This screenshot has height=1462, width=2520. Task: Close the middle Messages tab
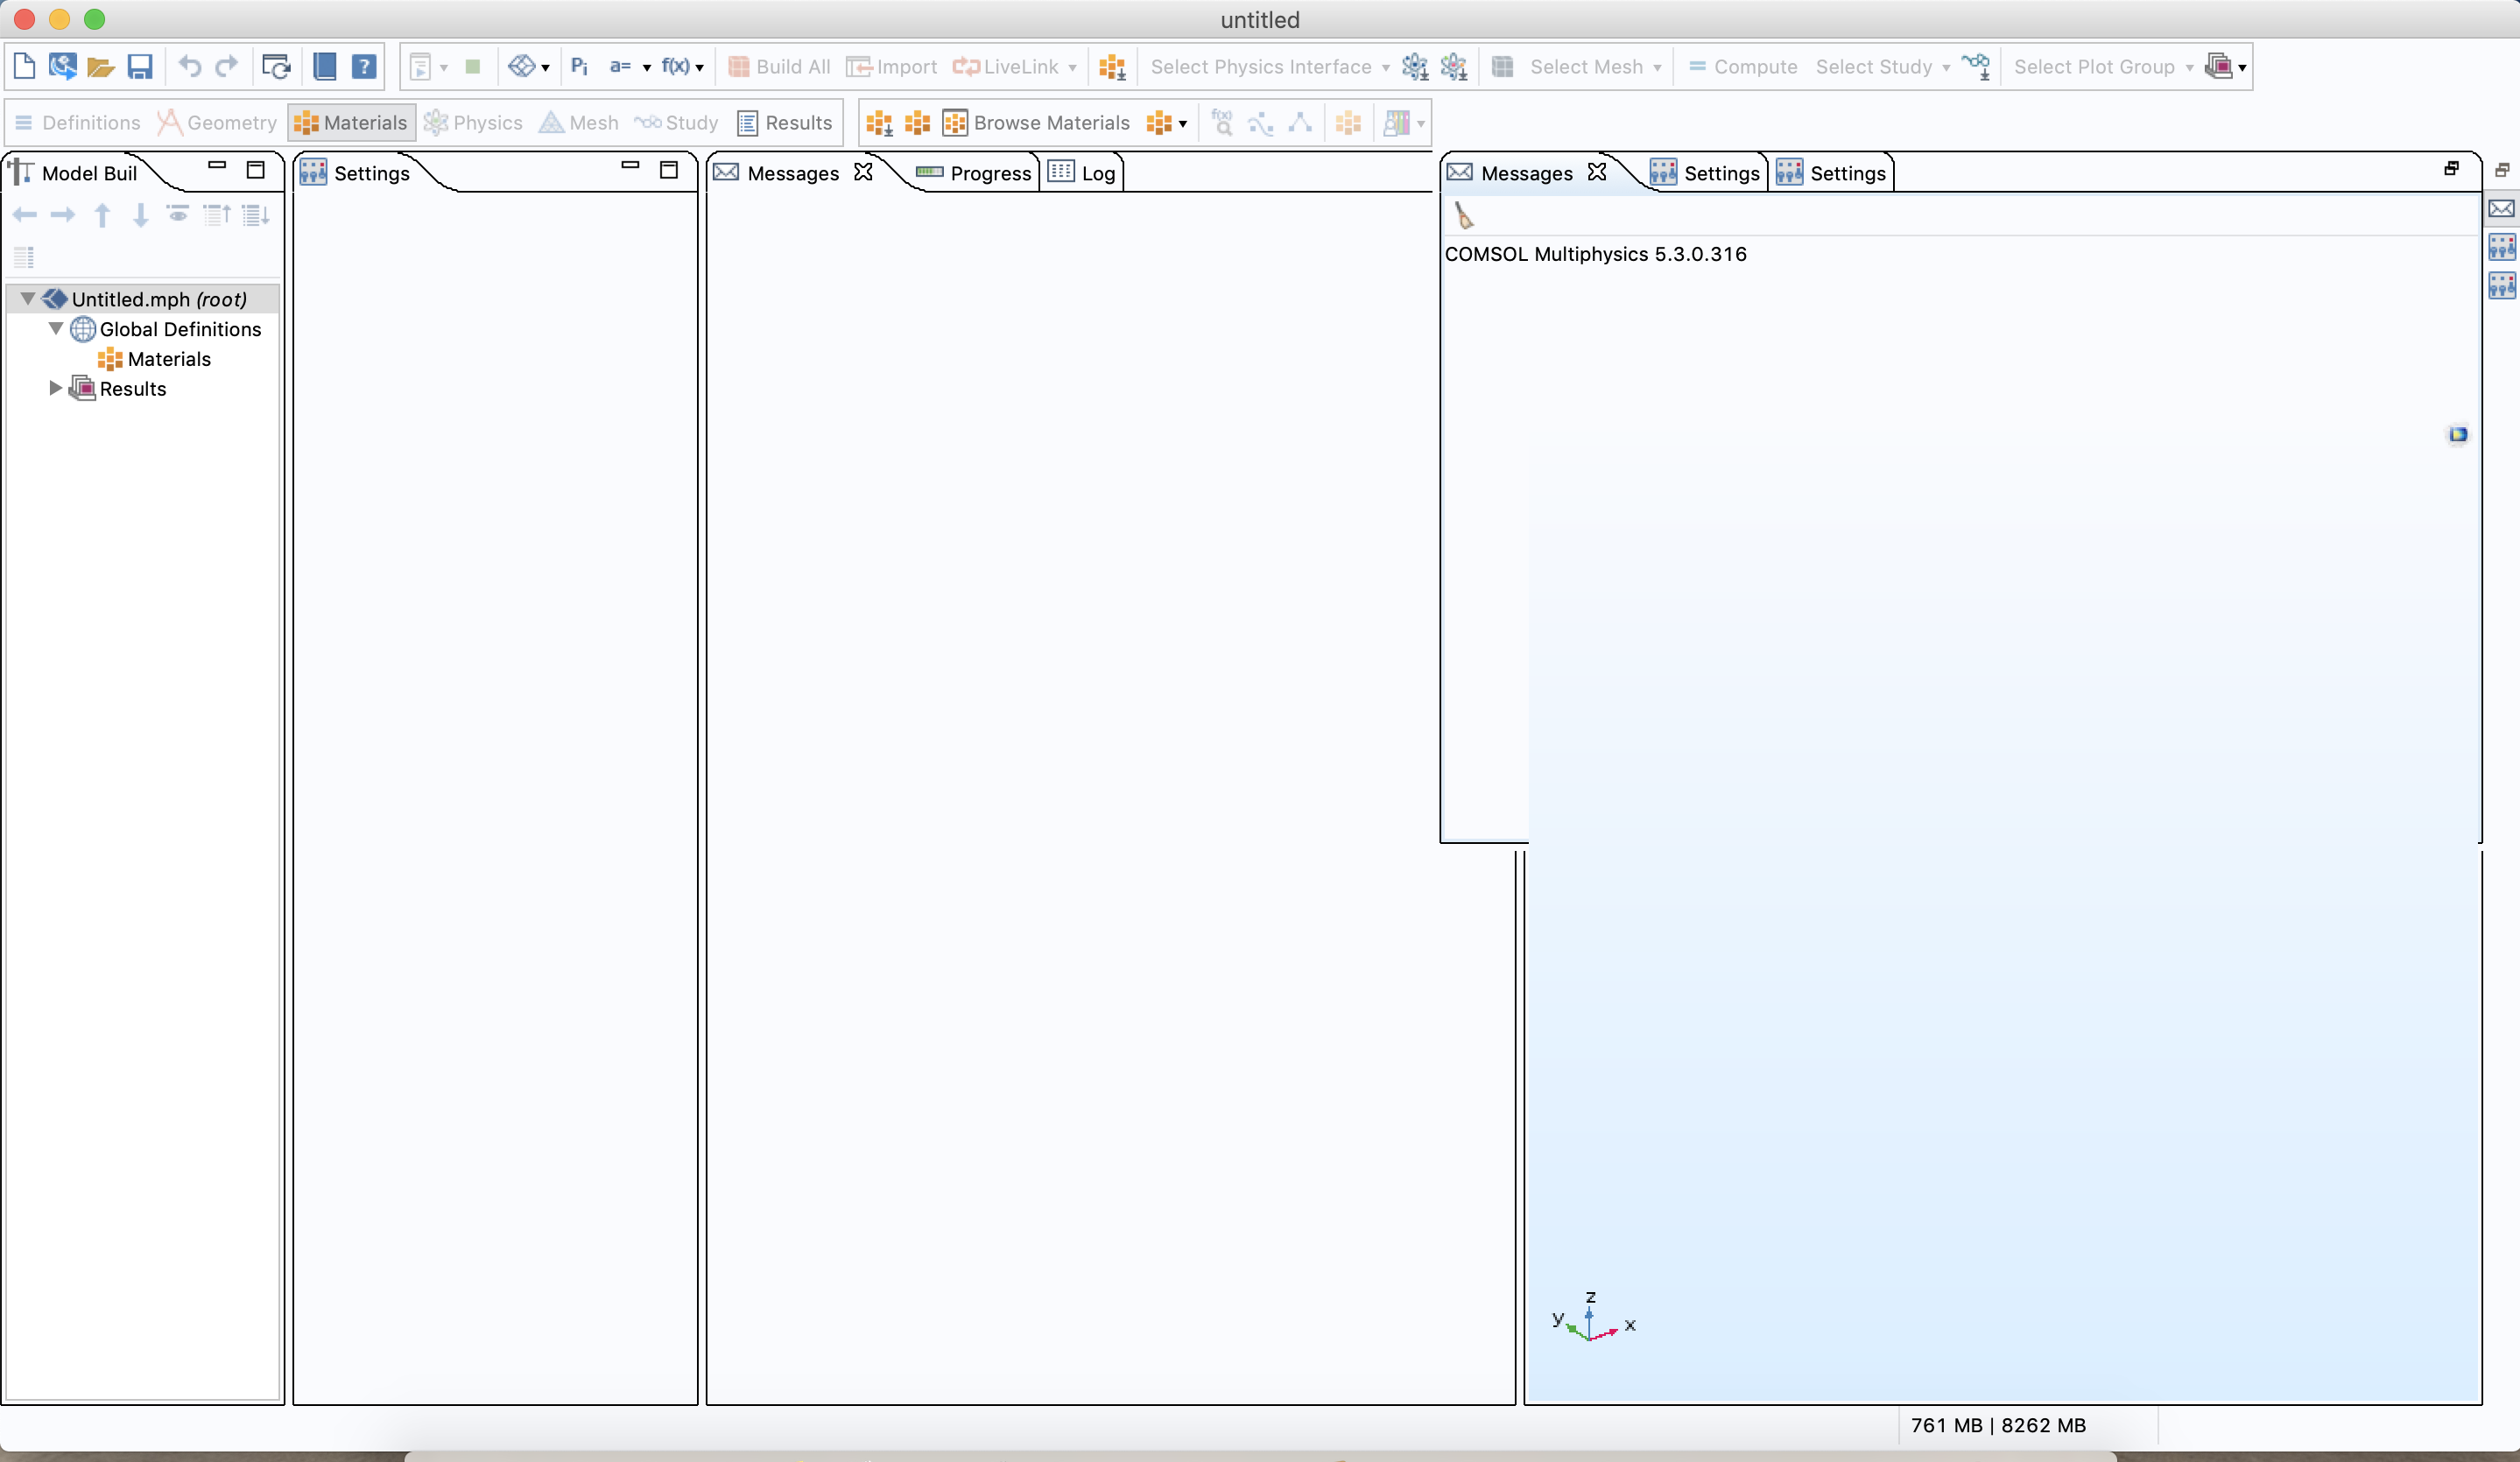(863, 172)
